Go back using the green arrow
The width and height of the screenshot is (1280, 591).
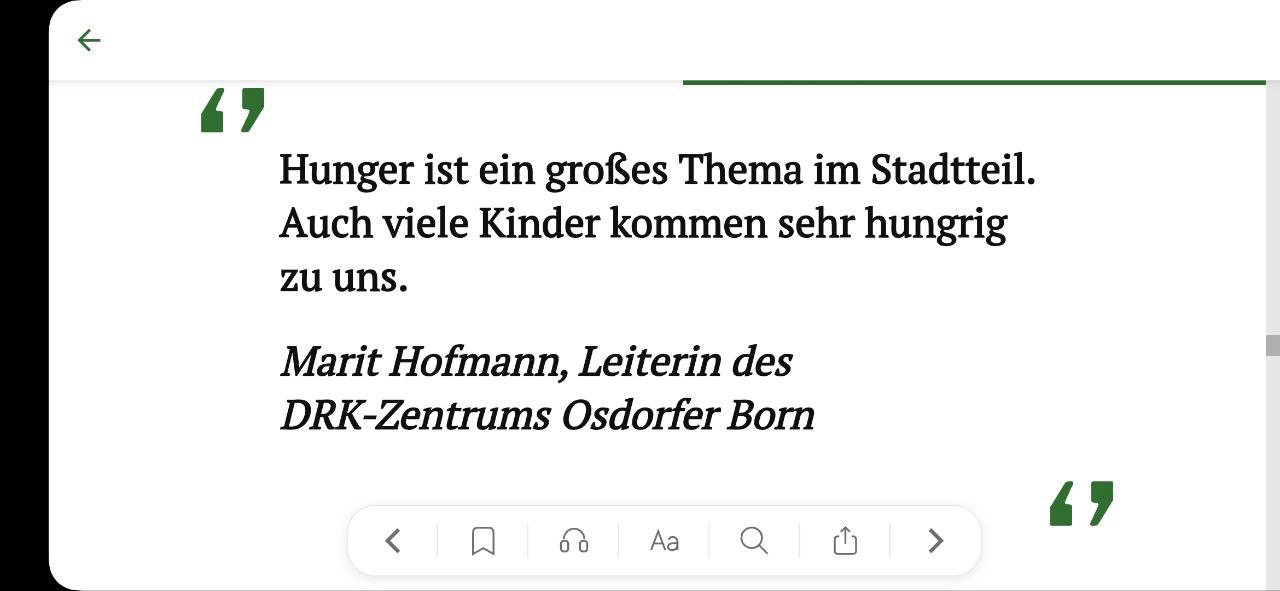pos(89,40)
